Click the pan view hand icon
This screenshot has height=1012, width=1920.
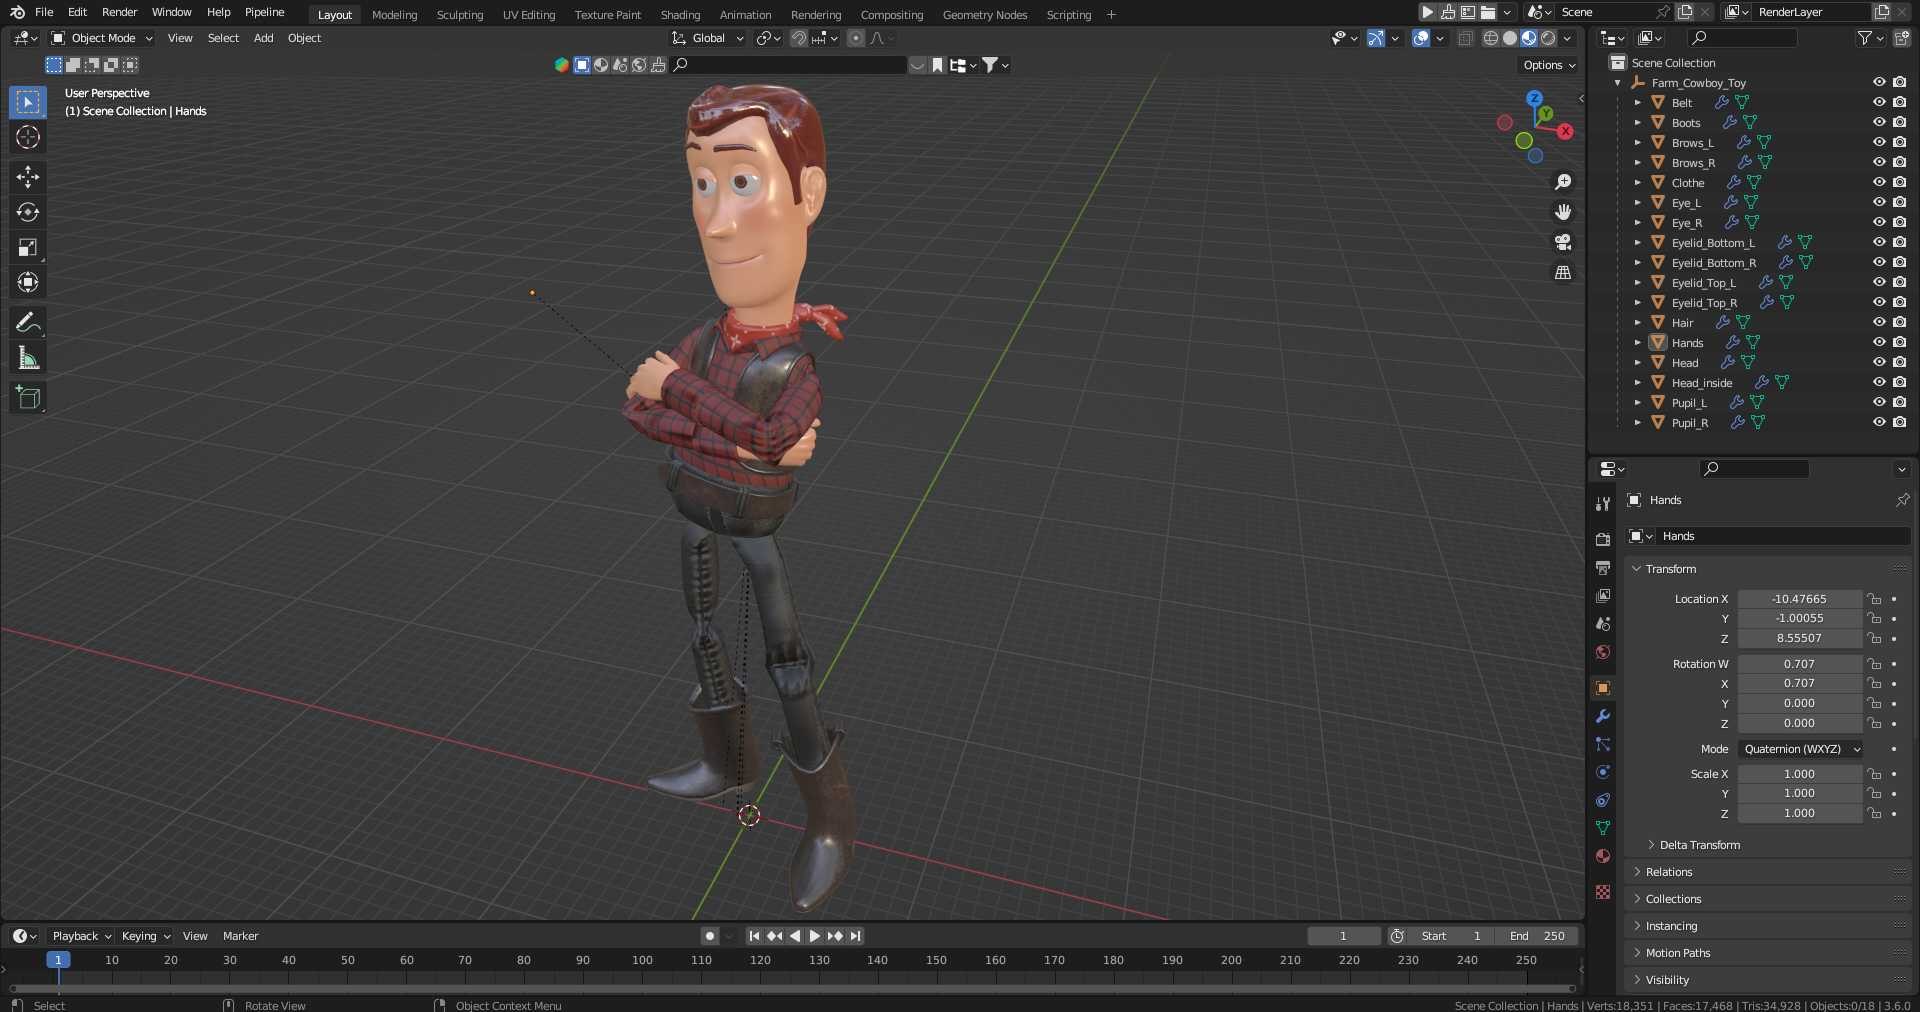point(1563,212)
